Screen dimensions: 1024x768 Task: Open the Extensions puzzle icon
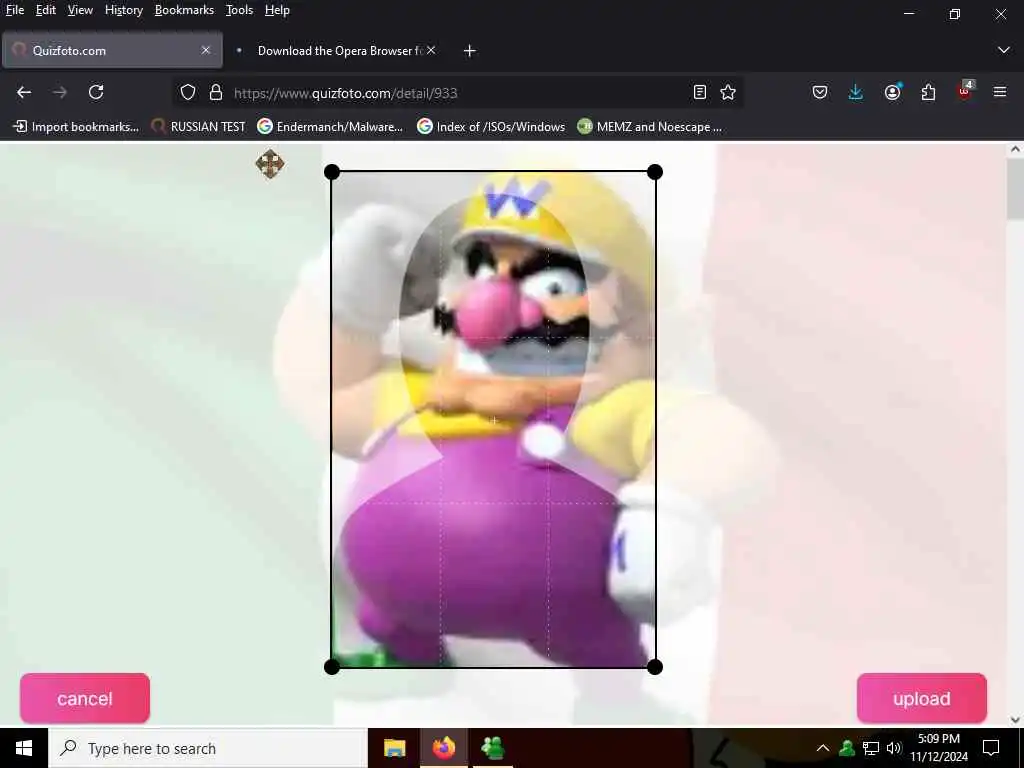pyautogui.click(x=928, y=93)
